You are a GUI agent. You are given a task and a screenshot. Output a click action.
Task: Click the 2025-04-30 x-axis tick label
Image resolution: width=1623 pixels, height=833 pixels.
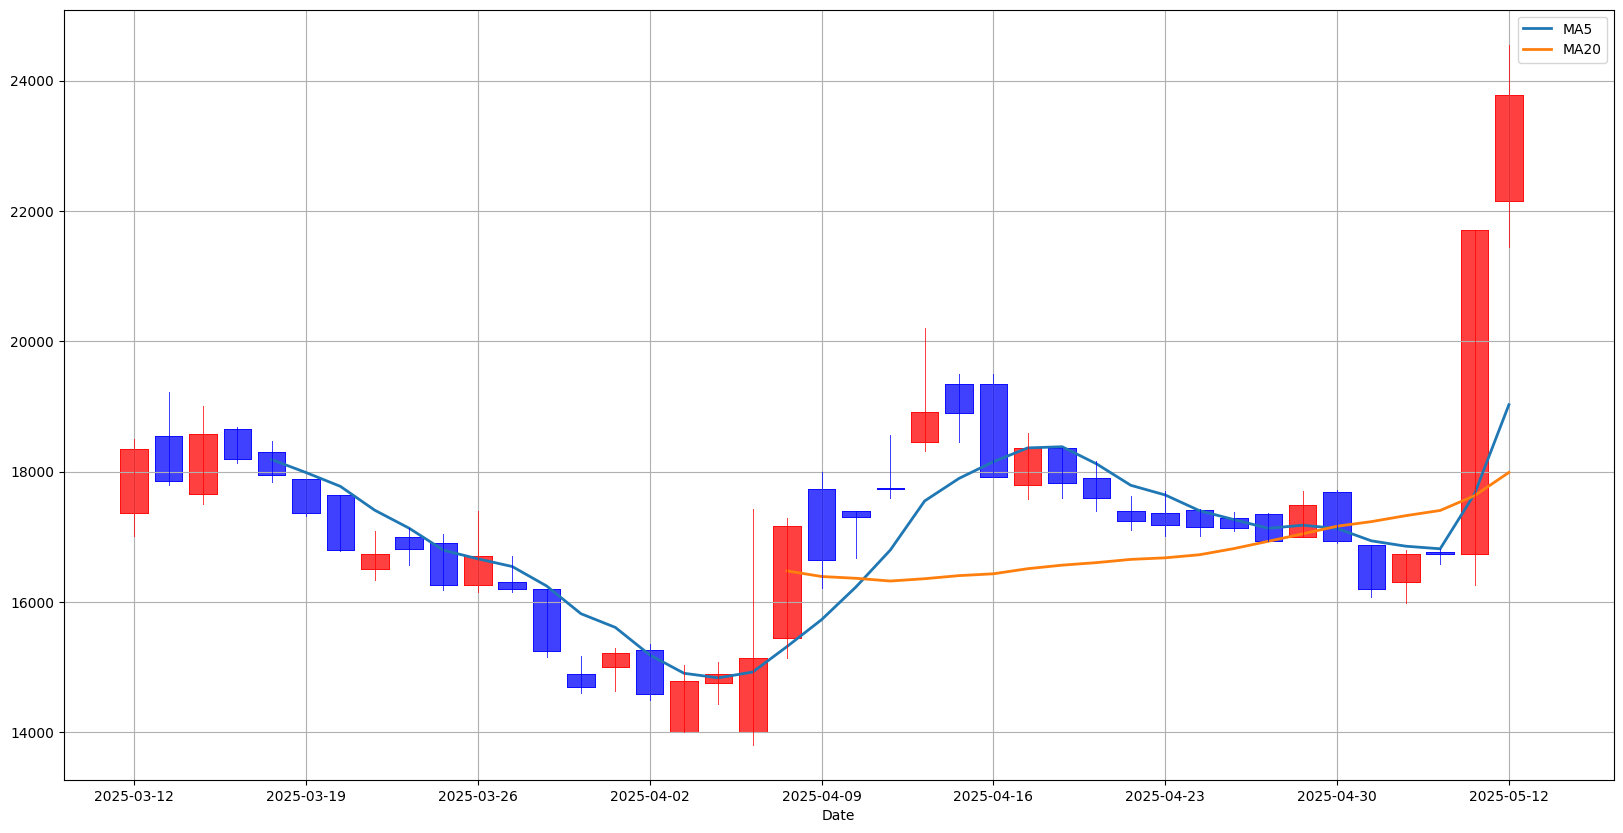1337,796
